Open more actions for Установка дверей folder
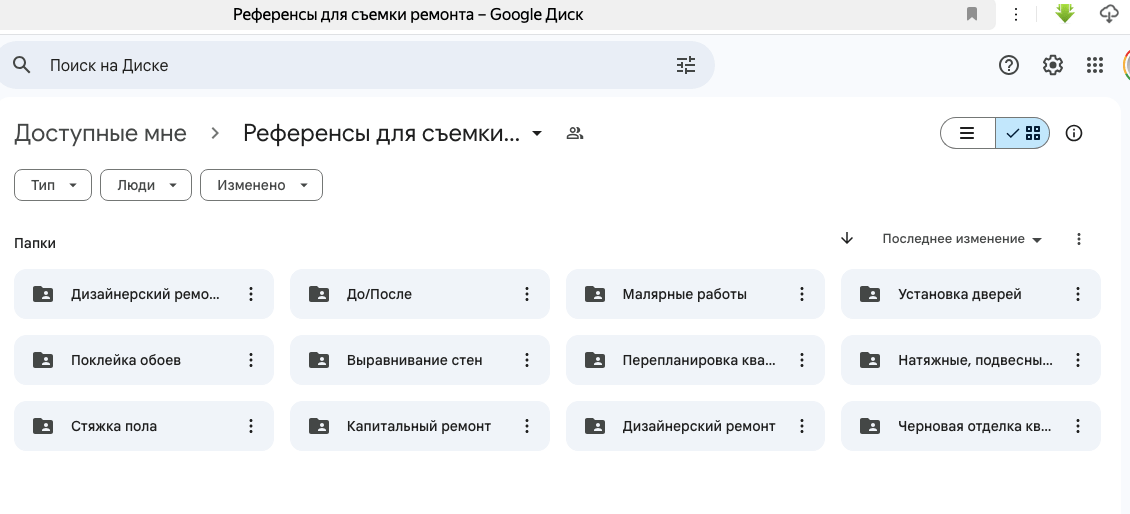The height and width of the screenshot is (514, 1130). 1077,294
